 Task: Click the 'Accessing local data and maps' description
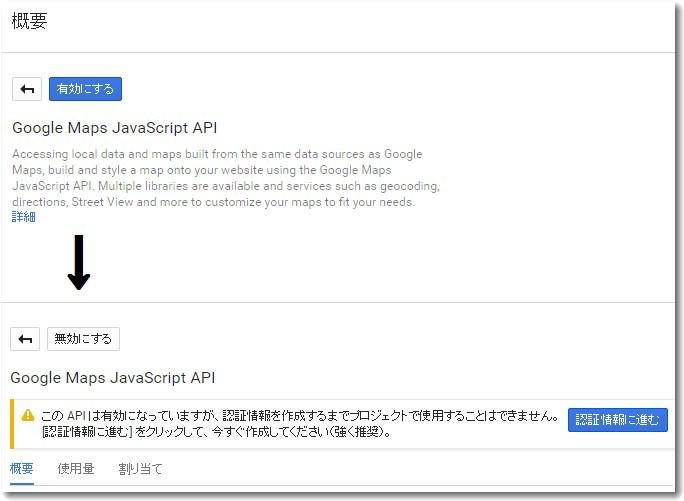(x=226, y=178)
